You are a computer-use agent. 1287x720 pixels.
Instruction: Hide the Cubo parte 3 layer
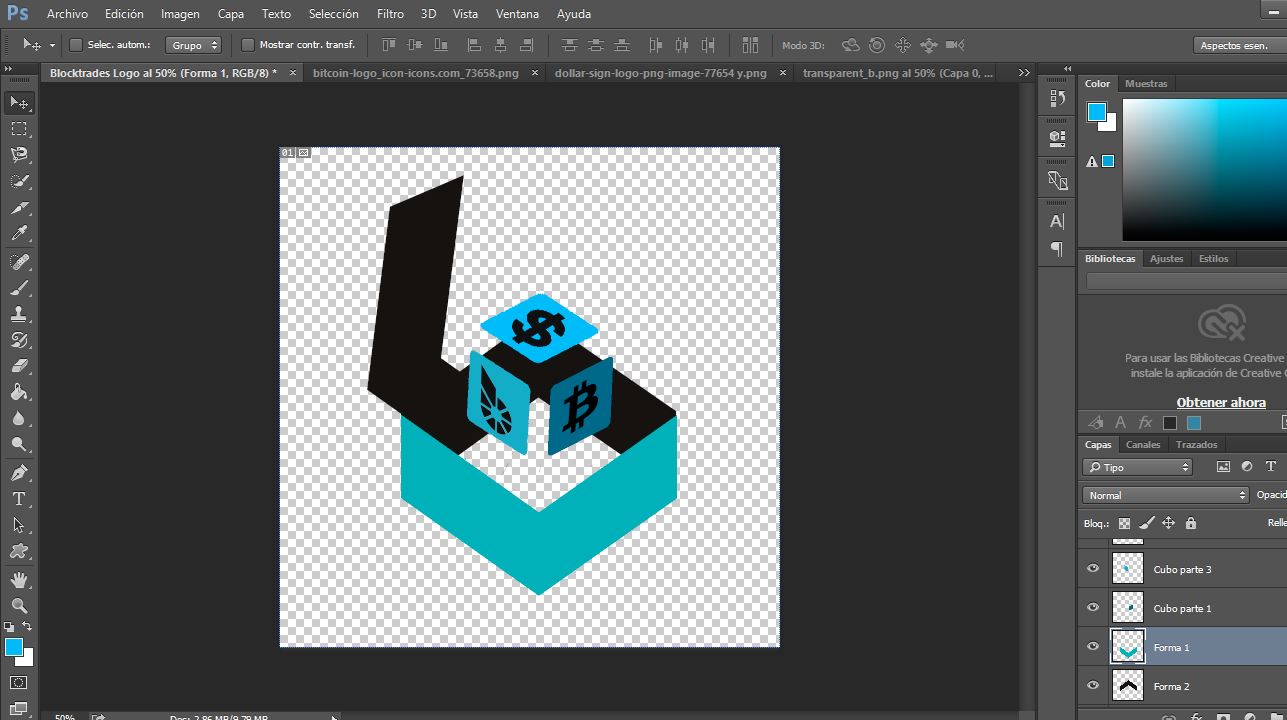pos(1093,569)
